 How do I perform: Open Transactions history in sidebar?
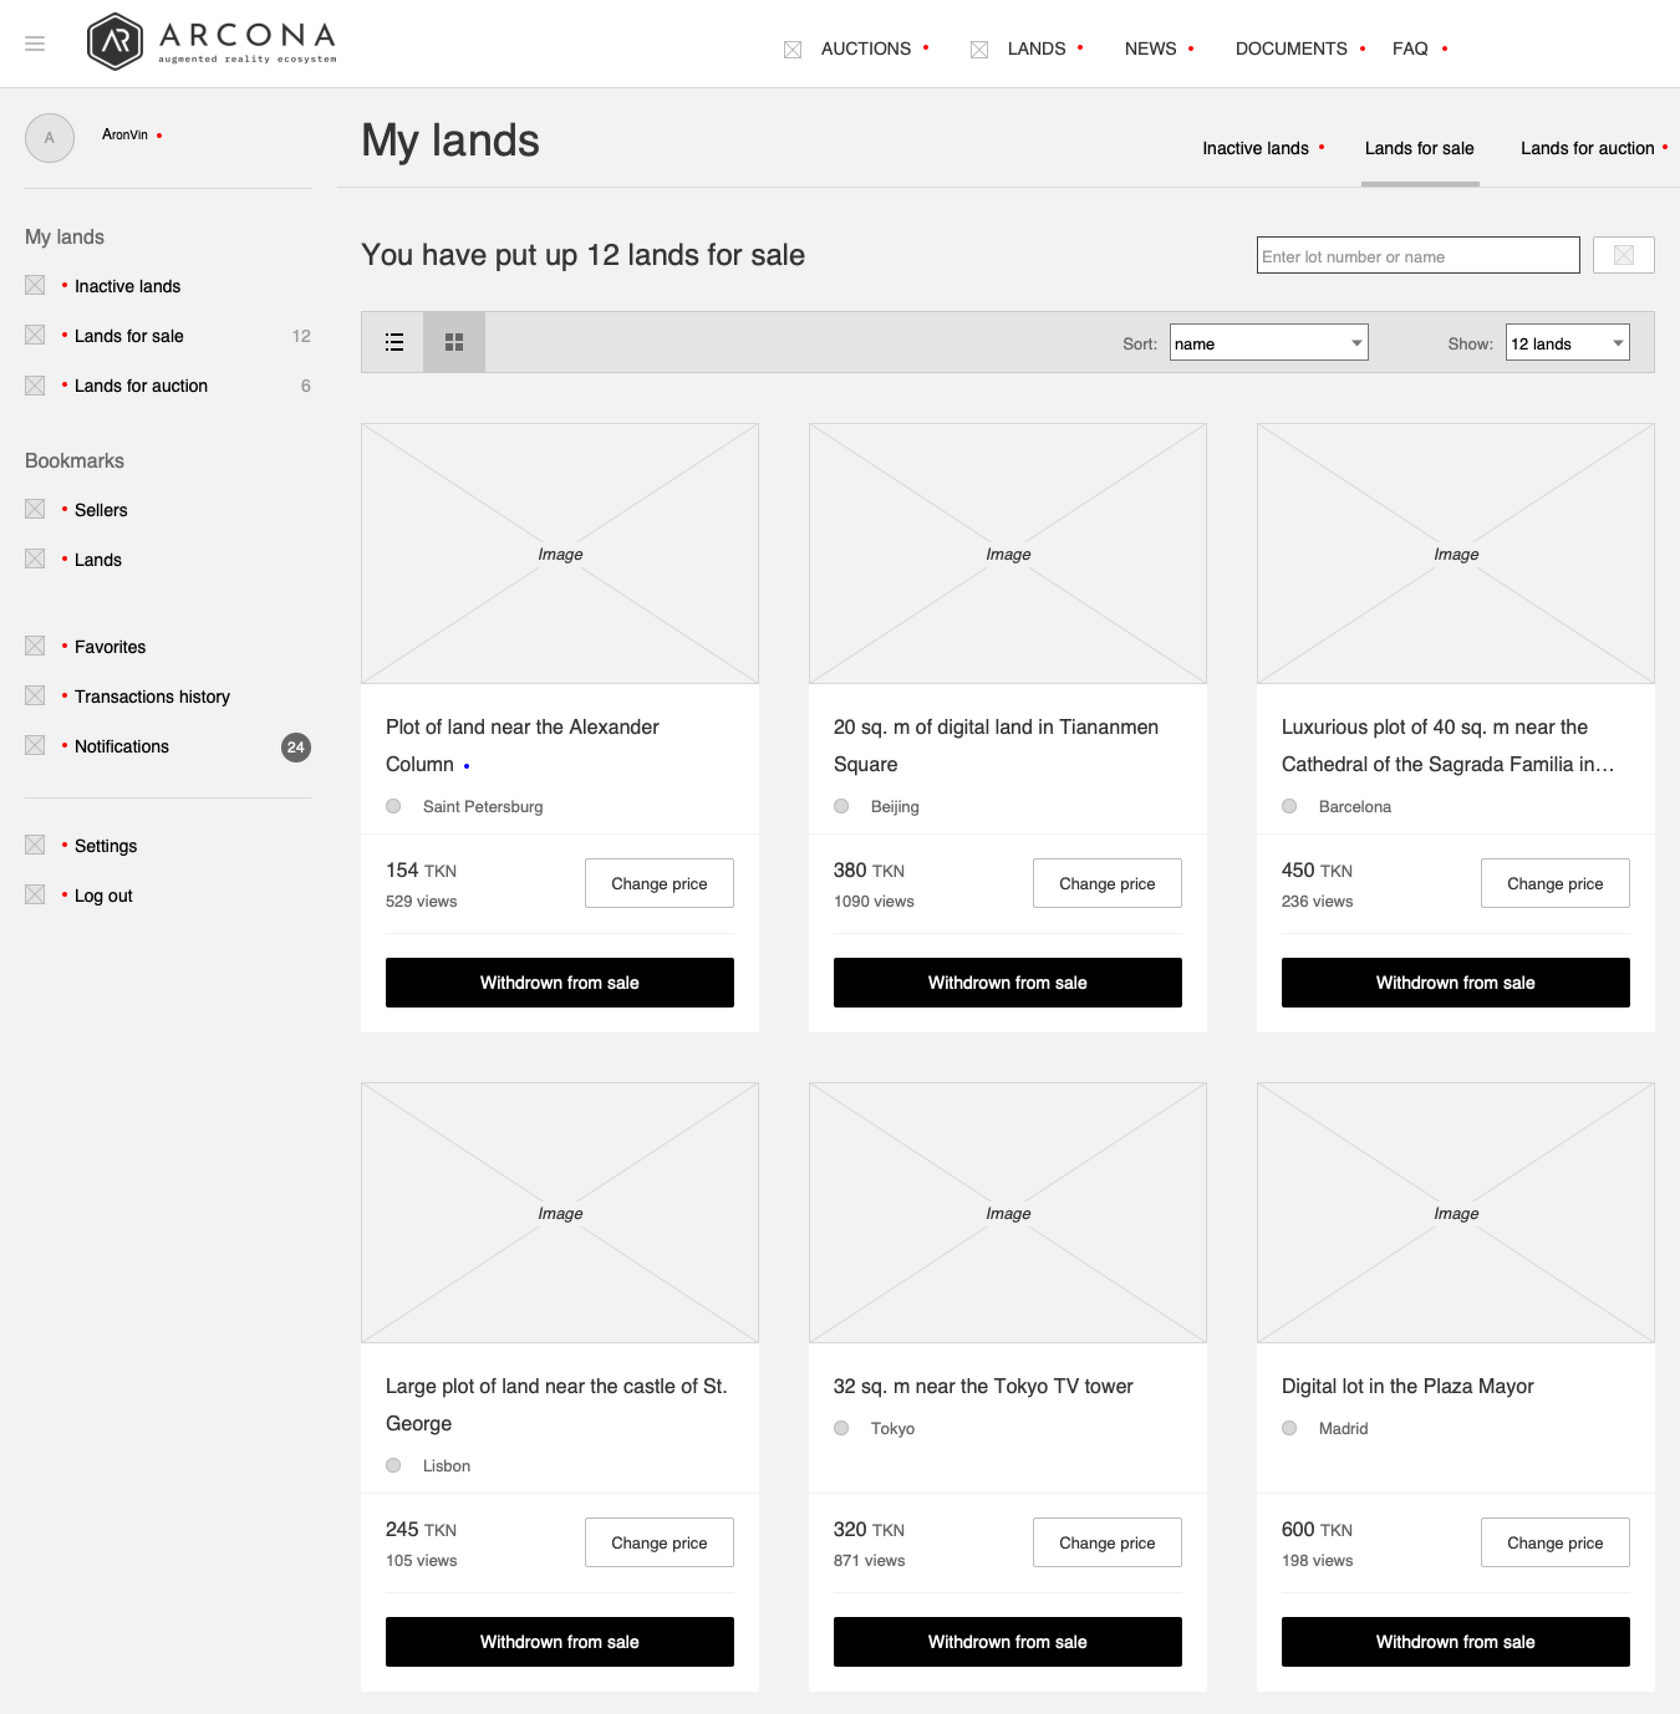coord(152,697)
